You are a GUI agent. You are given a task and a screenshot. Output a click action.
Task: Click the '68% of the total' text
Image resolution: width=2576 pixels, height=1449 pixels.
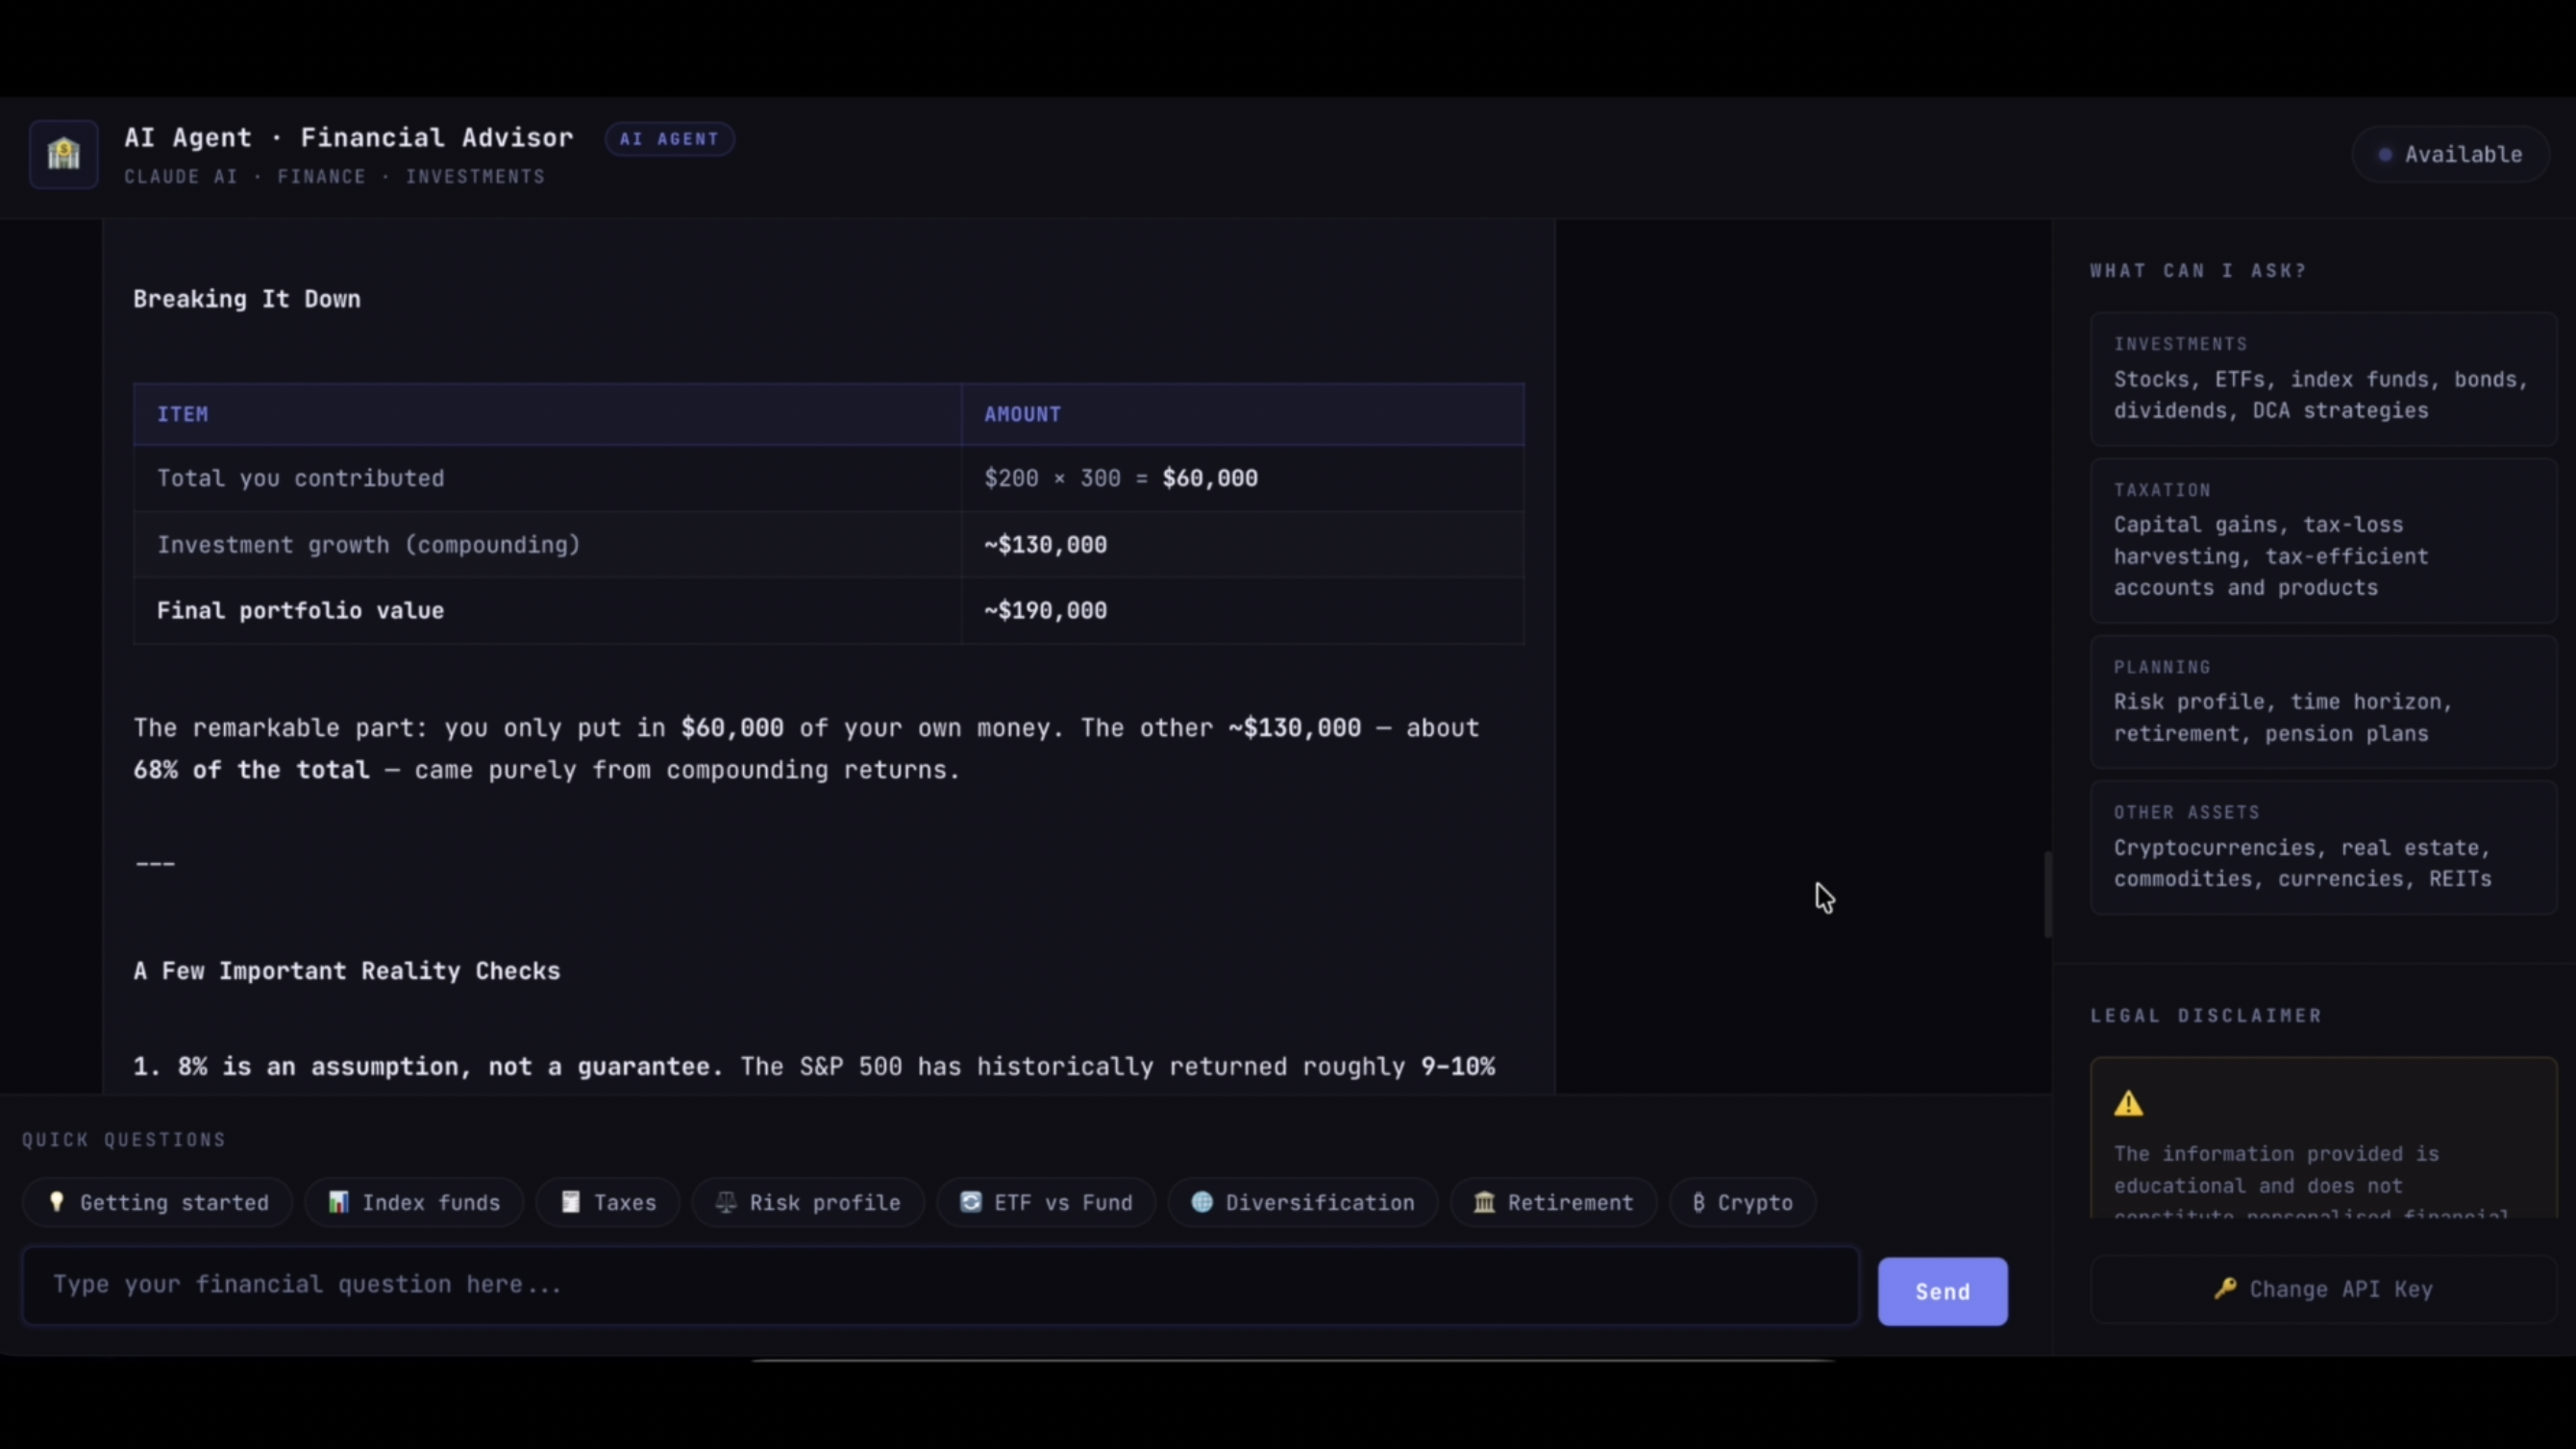click(x=251, y=770)
